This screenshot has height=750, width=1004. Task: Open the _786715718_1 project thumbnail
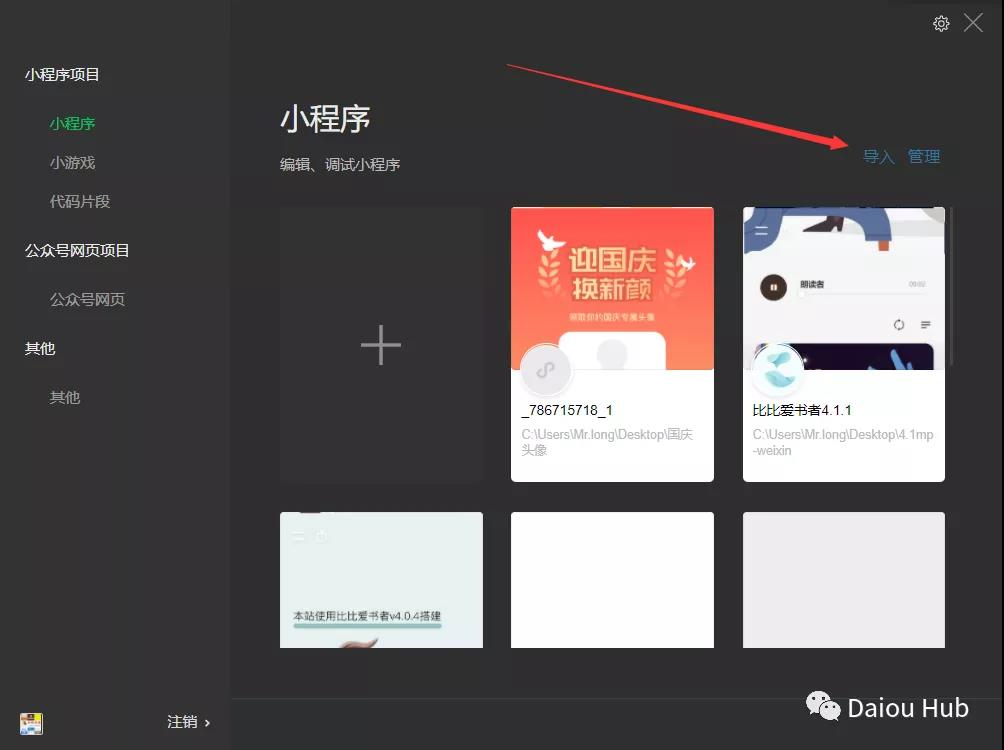[x=612, y=288]
